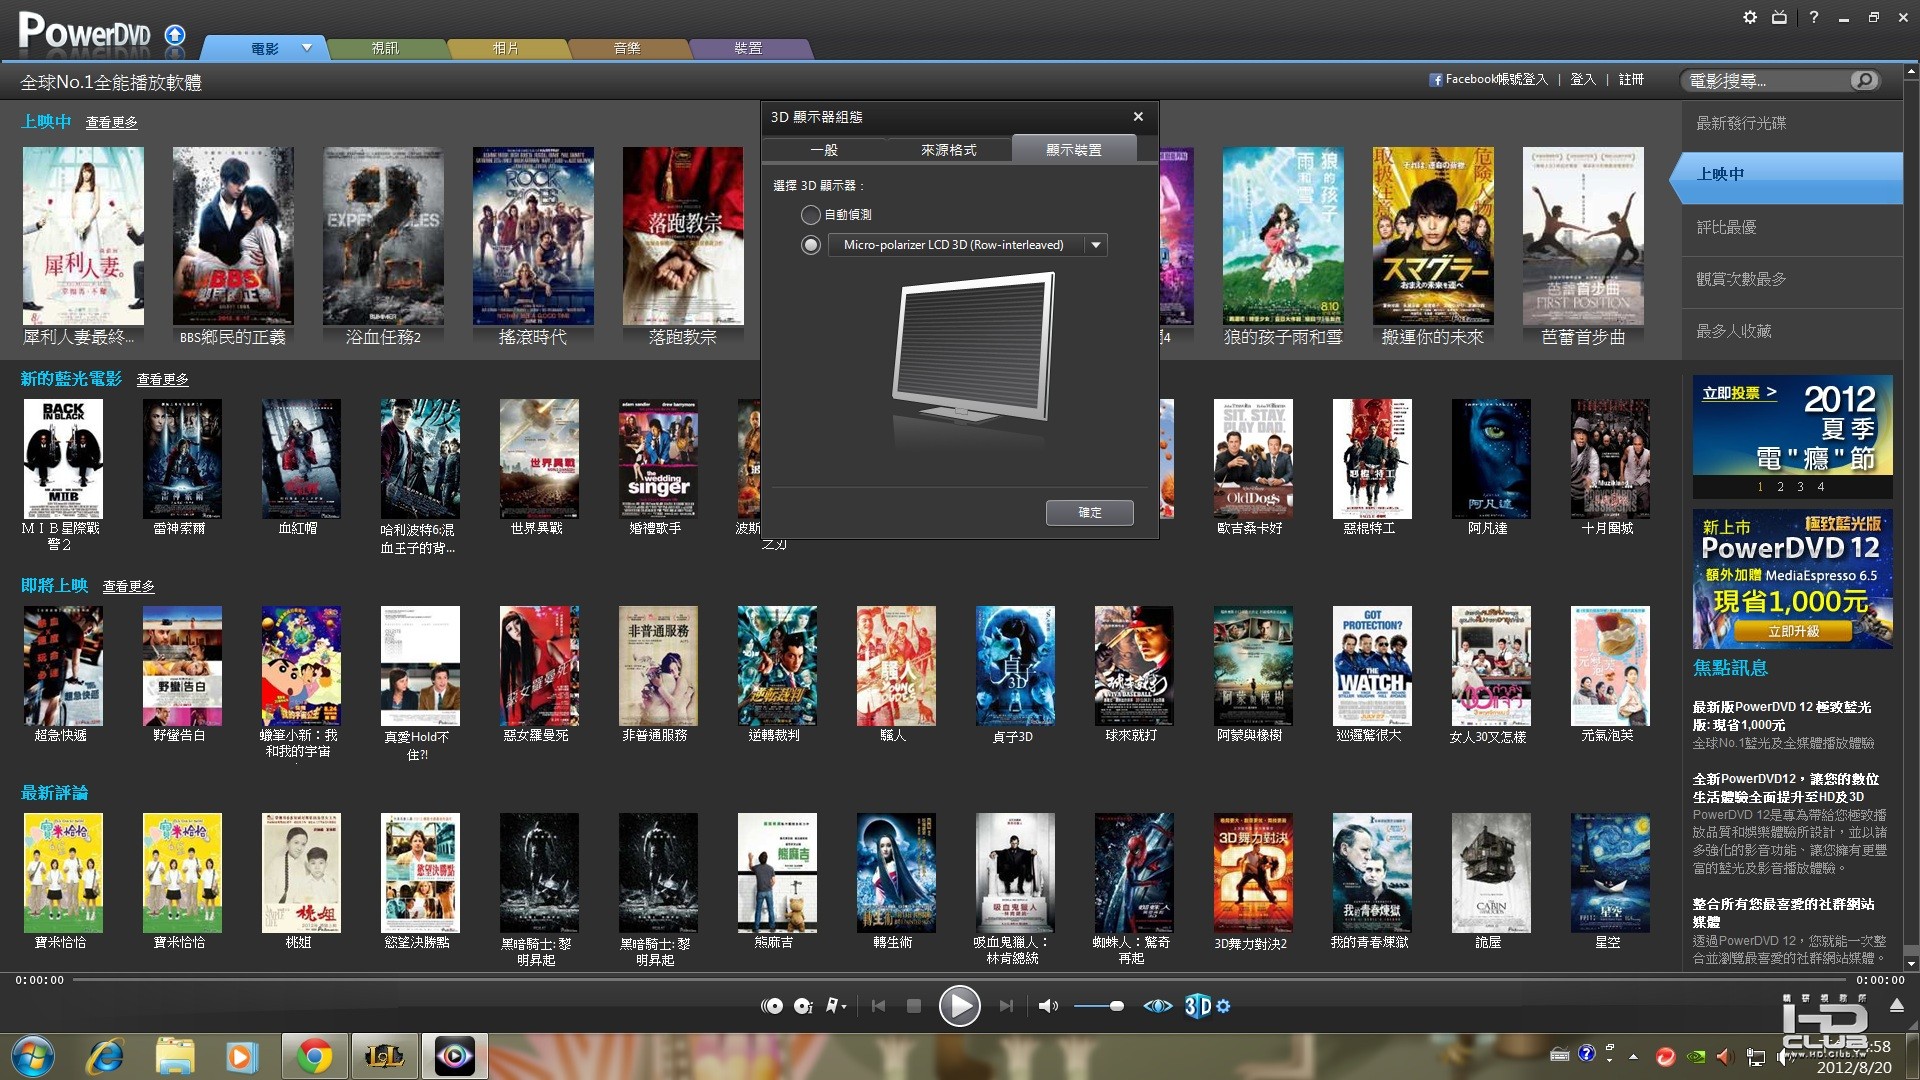
Task: Open 3D settings gear beside 3D icon
Action: point(1223,1006)
